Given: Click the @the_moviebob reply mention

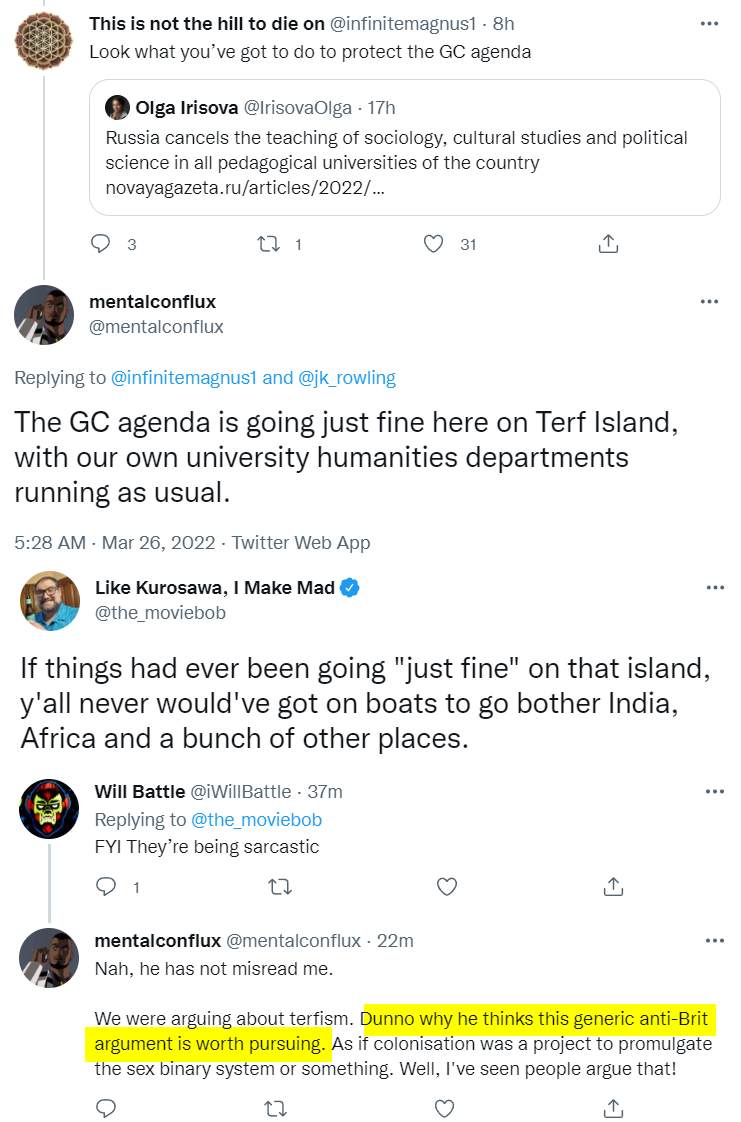Looking at the screenshot, I should pyautogui.click(x=268, y=820).
